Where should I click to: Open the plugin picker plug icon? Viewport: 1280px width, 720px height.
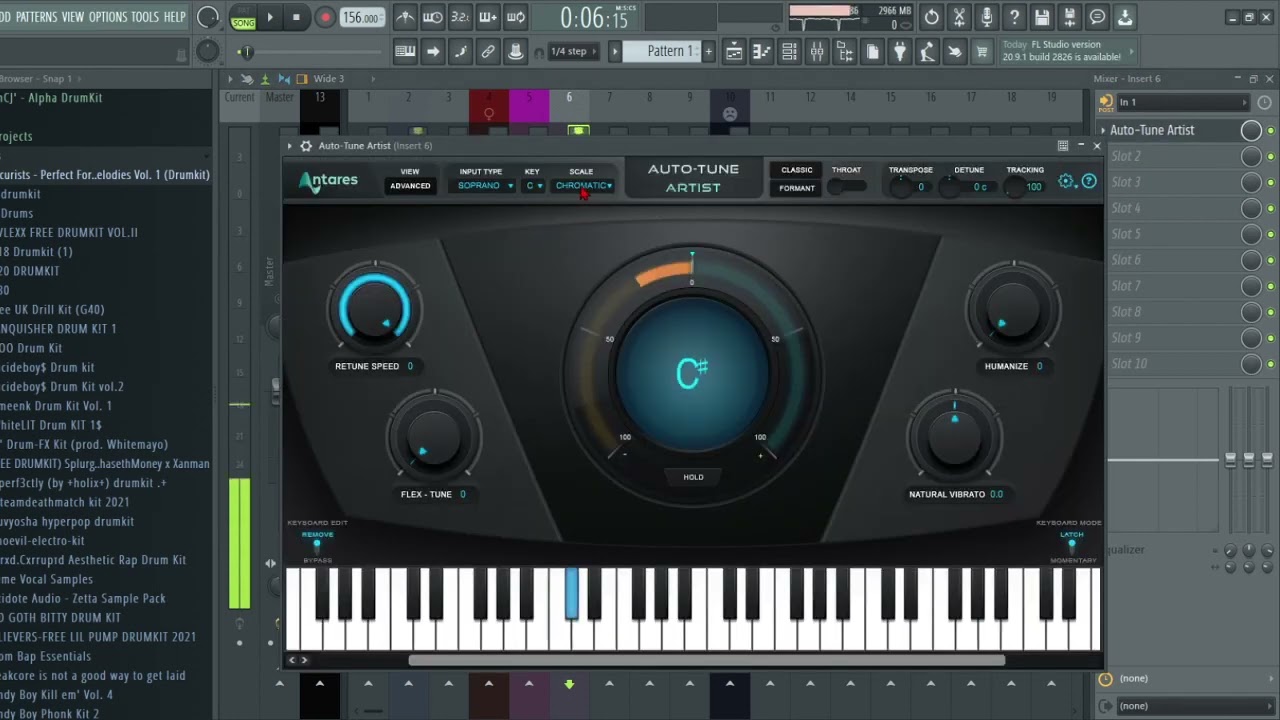point(900,51)
